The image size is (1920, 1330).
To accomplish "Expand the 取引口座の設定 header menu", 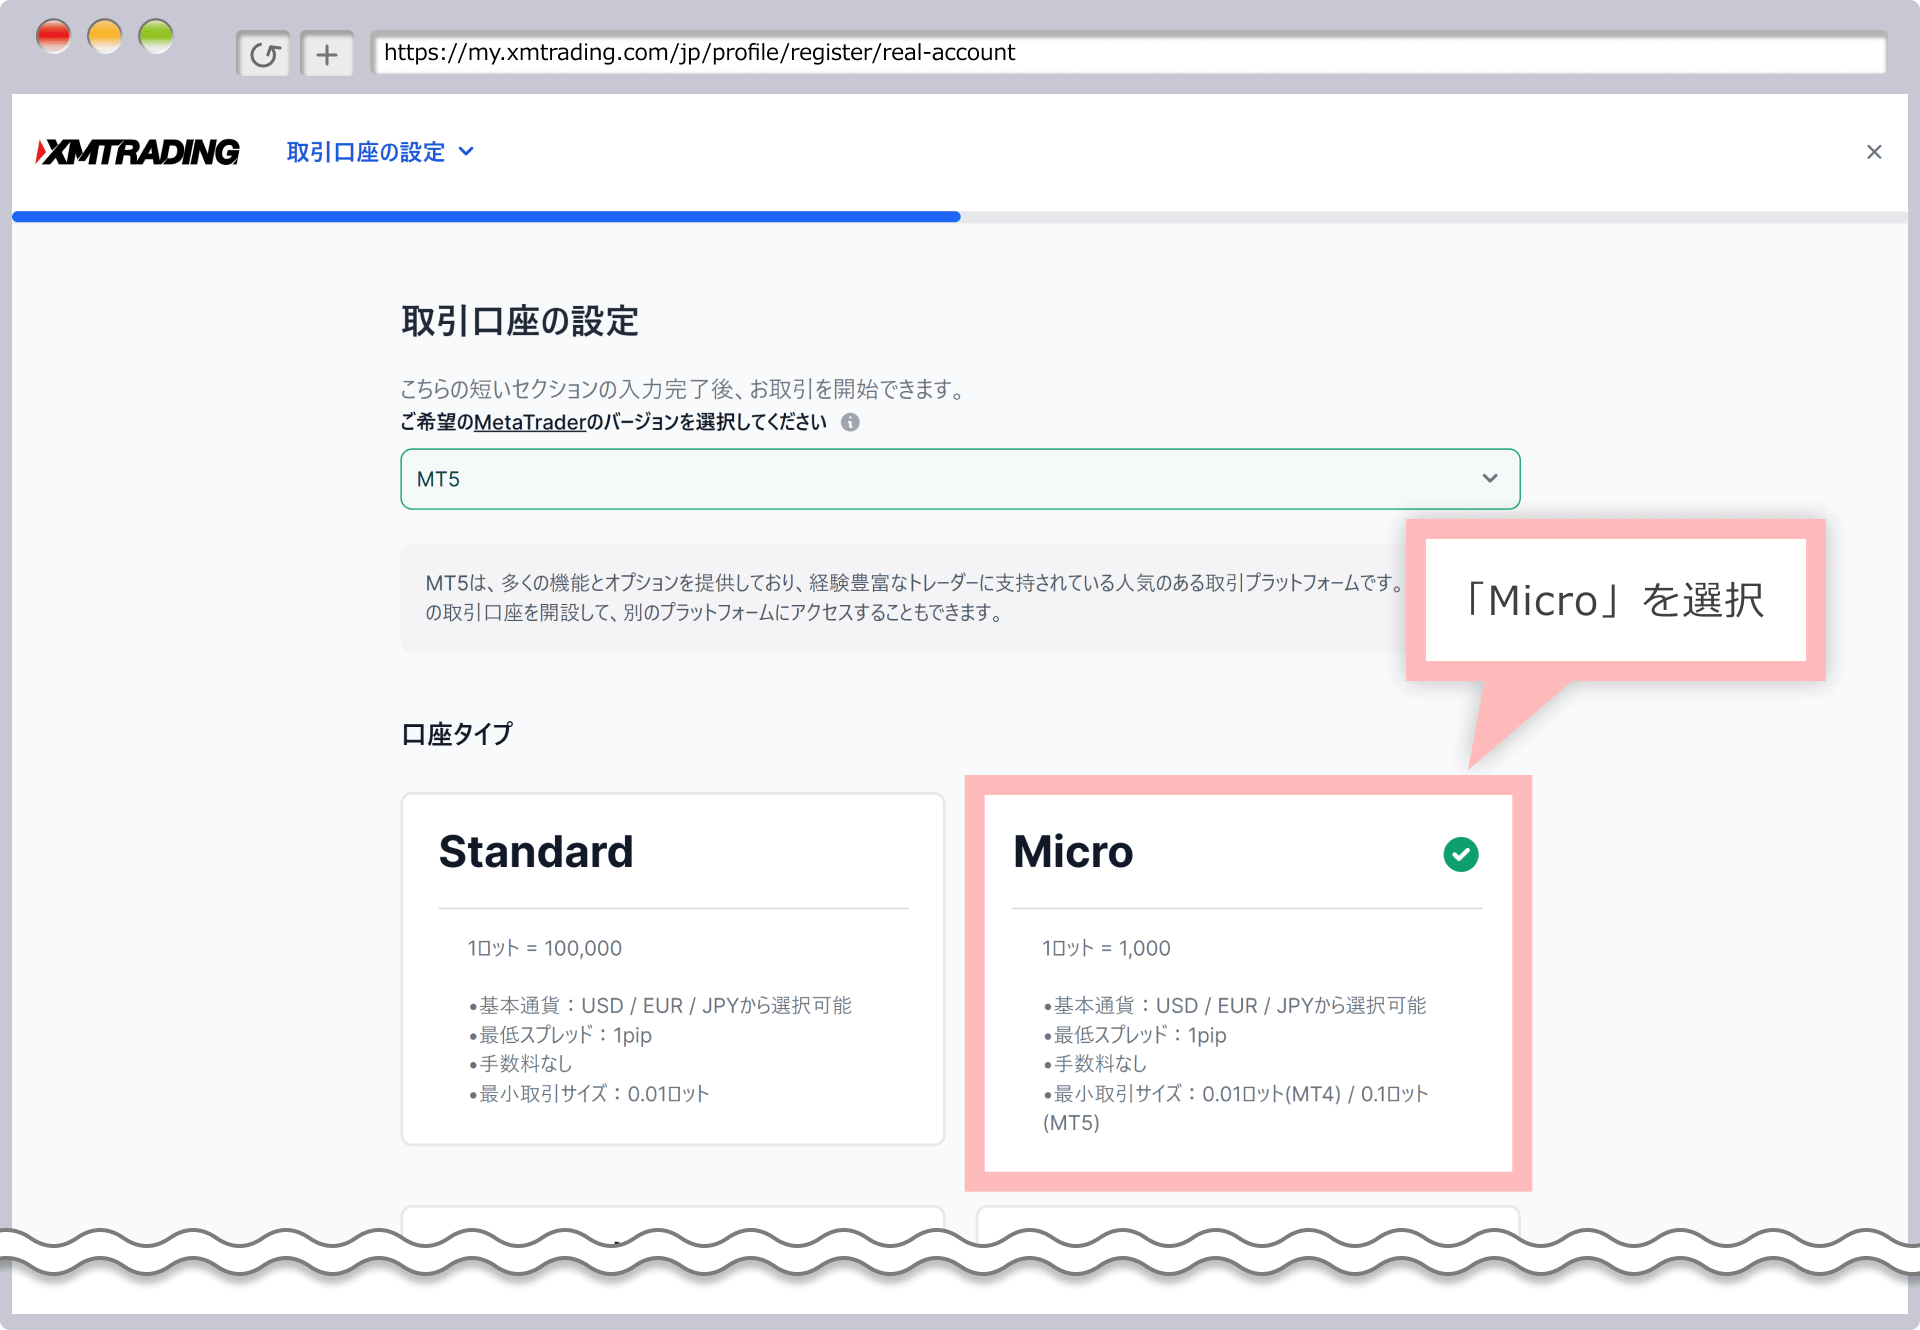I will (x=366, y=152).
